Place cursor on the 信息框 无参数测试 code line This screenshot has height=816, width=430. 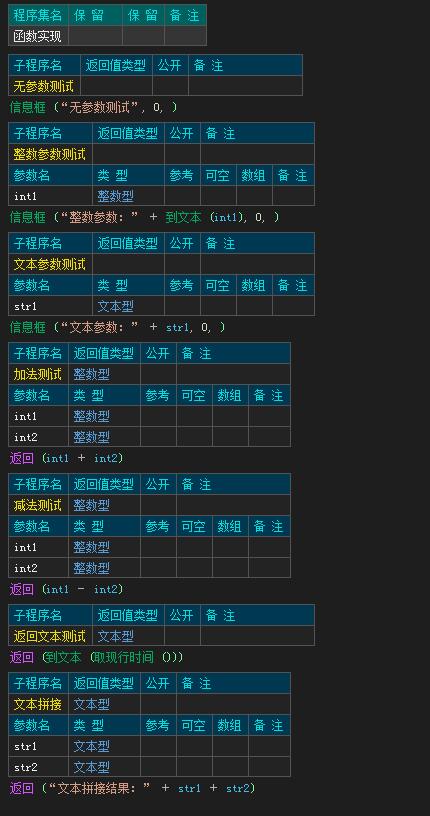[x=94, y=108]
